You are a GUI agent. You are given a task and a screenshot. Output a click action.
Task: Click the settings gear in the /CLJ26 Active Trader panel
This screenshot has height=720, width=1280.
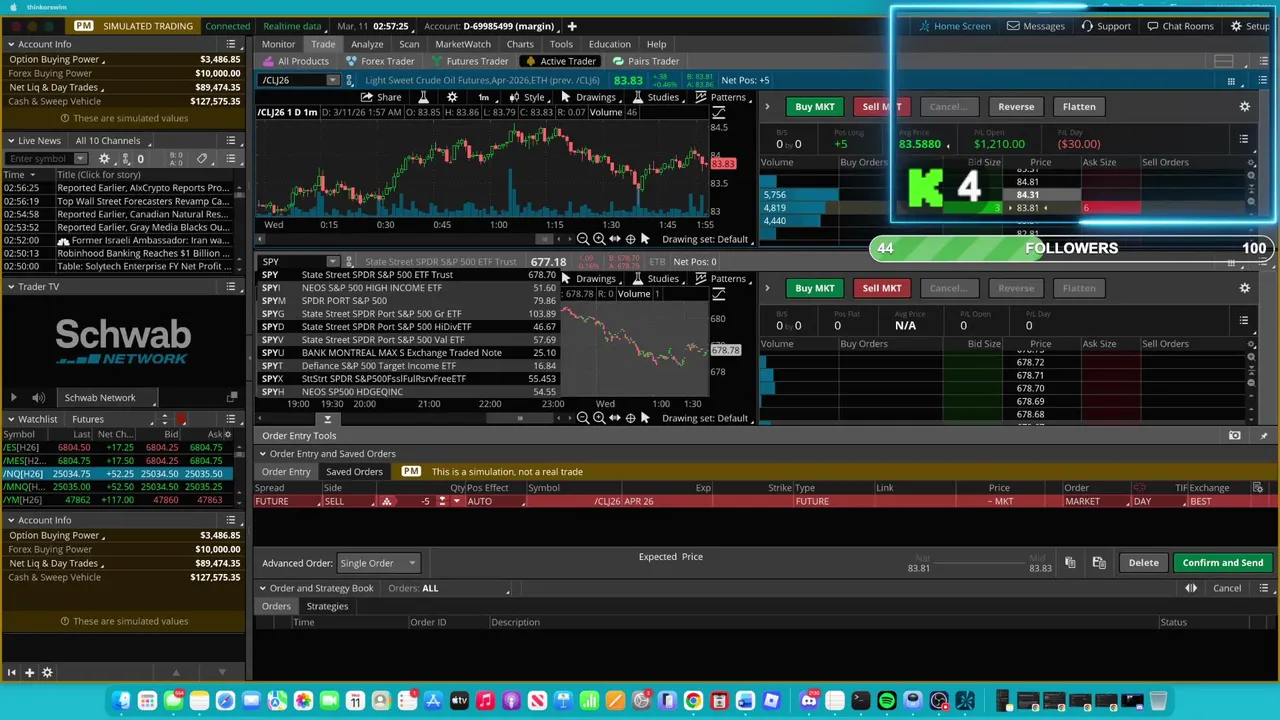point(1244,106)
